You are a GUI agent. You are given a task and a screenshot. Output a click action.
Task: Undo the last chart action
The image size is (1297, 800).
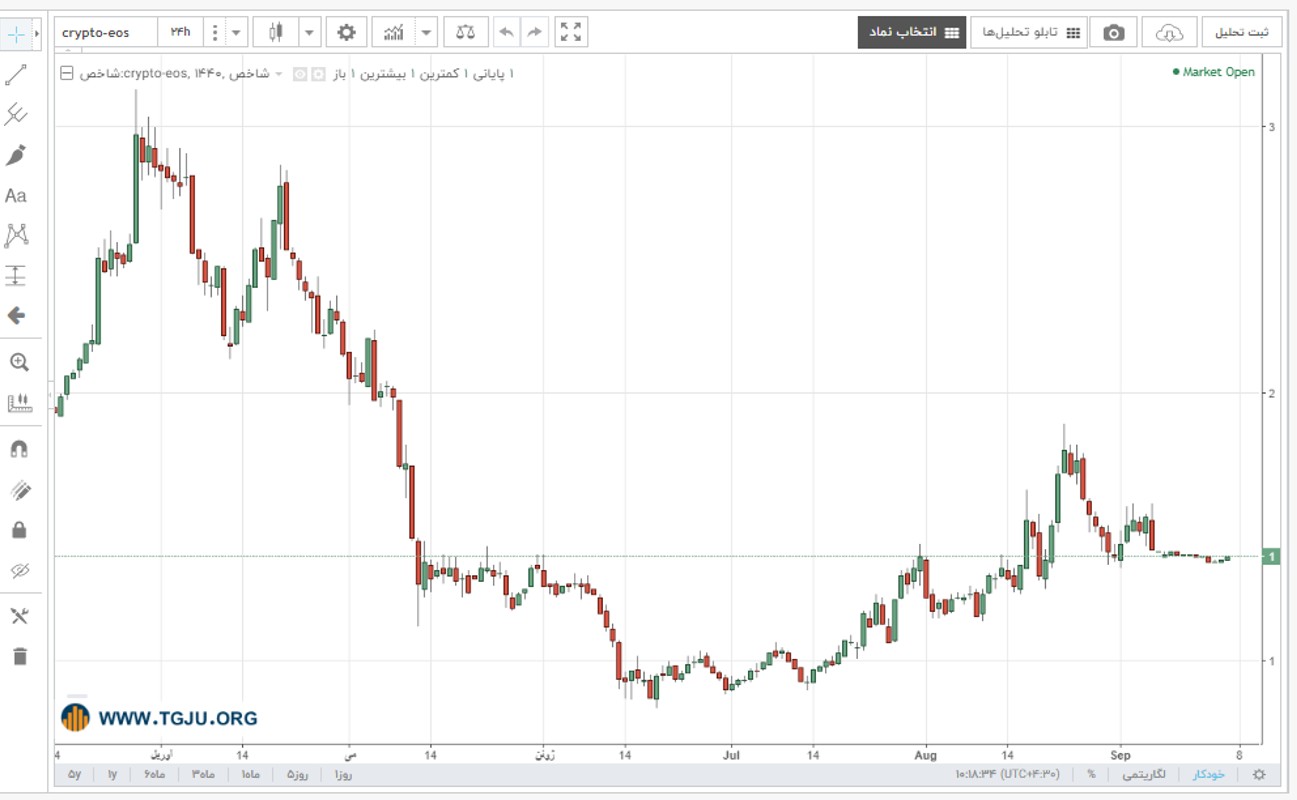tap(507, 32)
